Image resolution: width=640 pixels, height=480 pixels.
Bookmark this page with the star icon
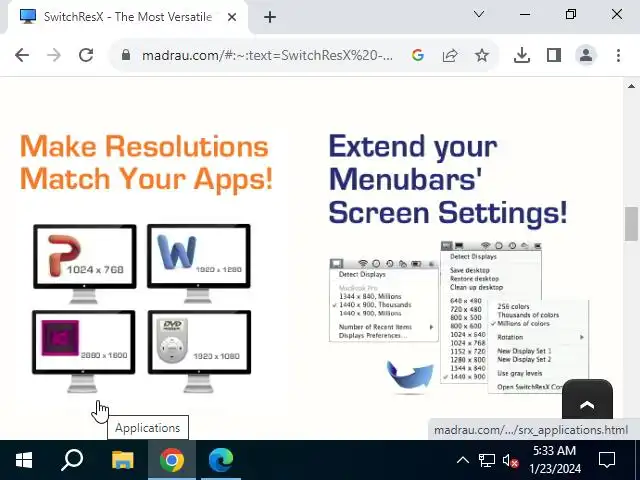(482, 55)
